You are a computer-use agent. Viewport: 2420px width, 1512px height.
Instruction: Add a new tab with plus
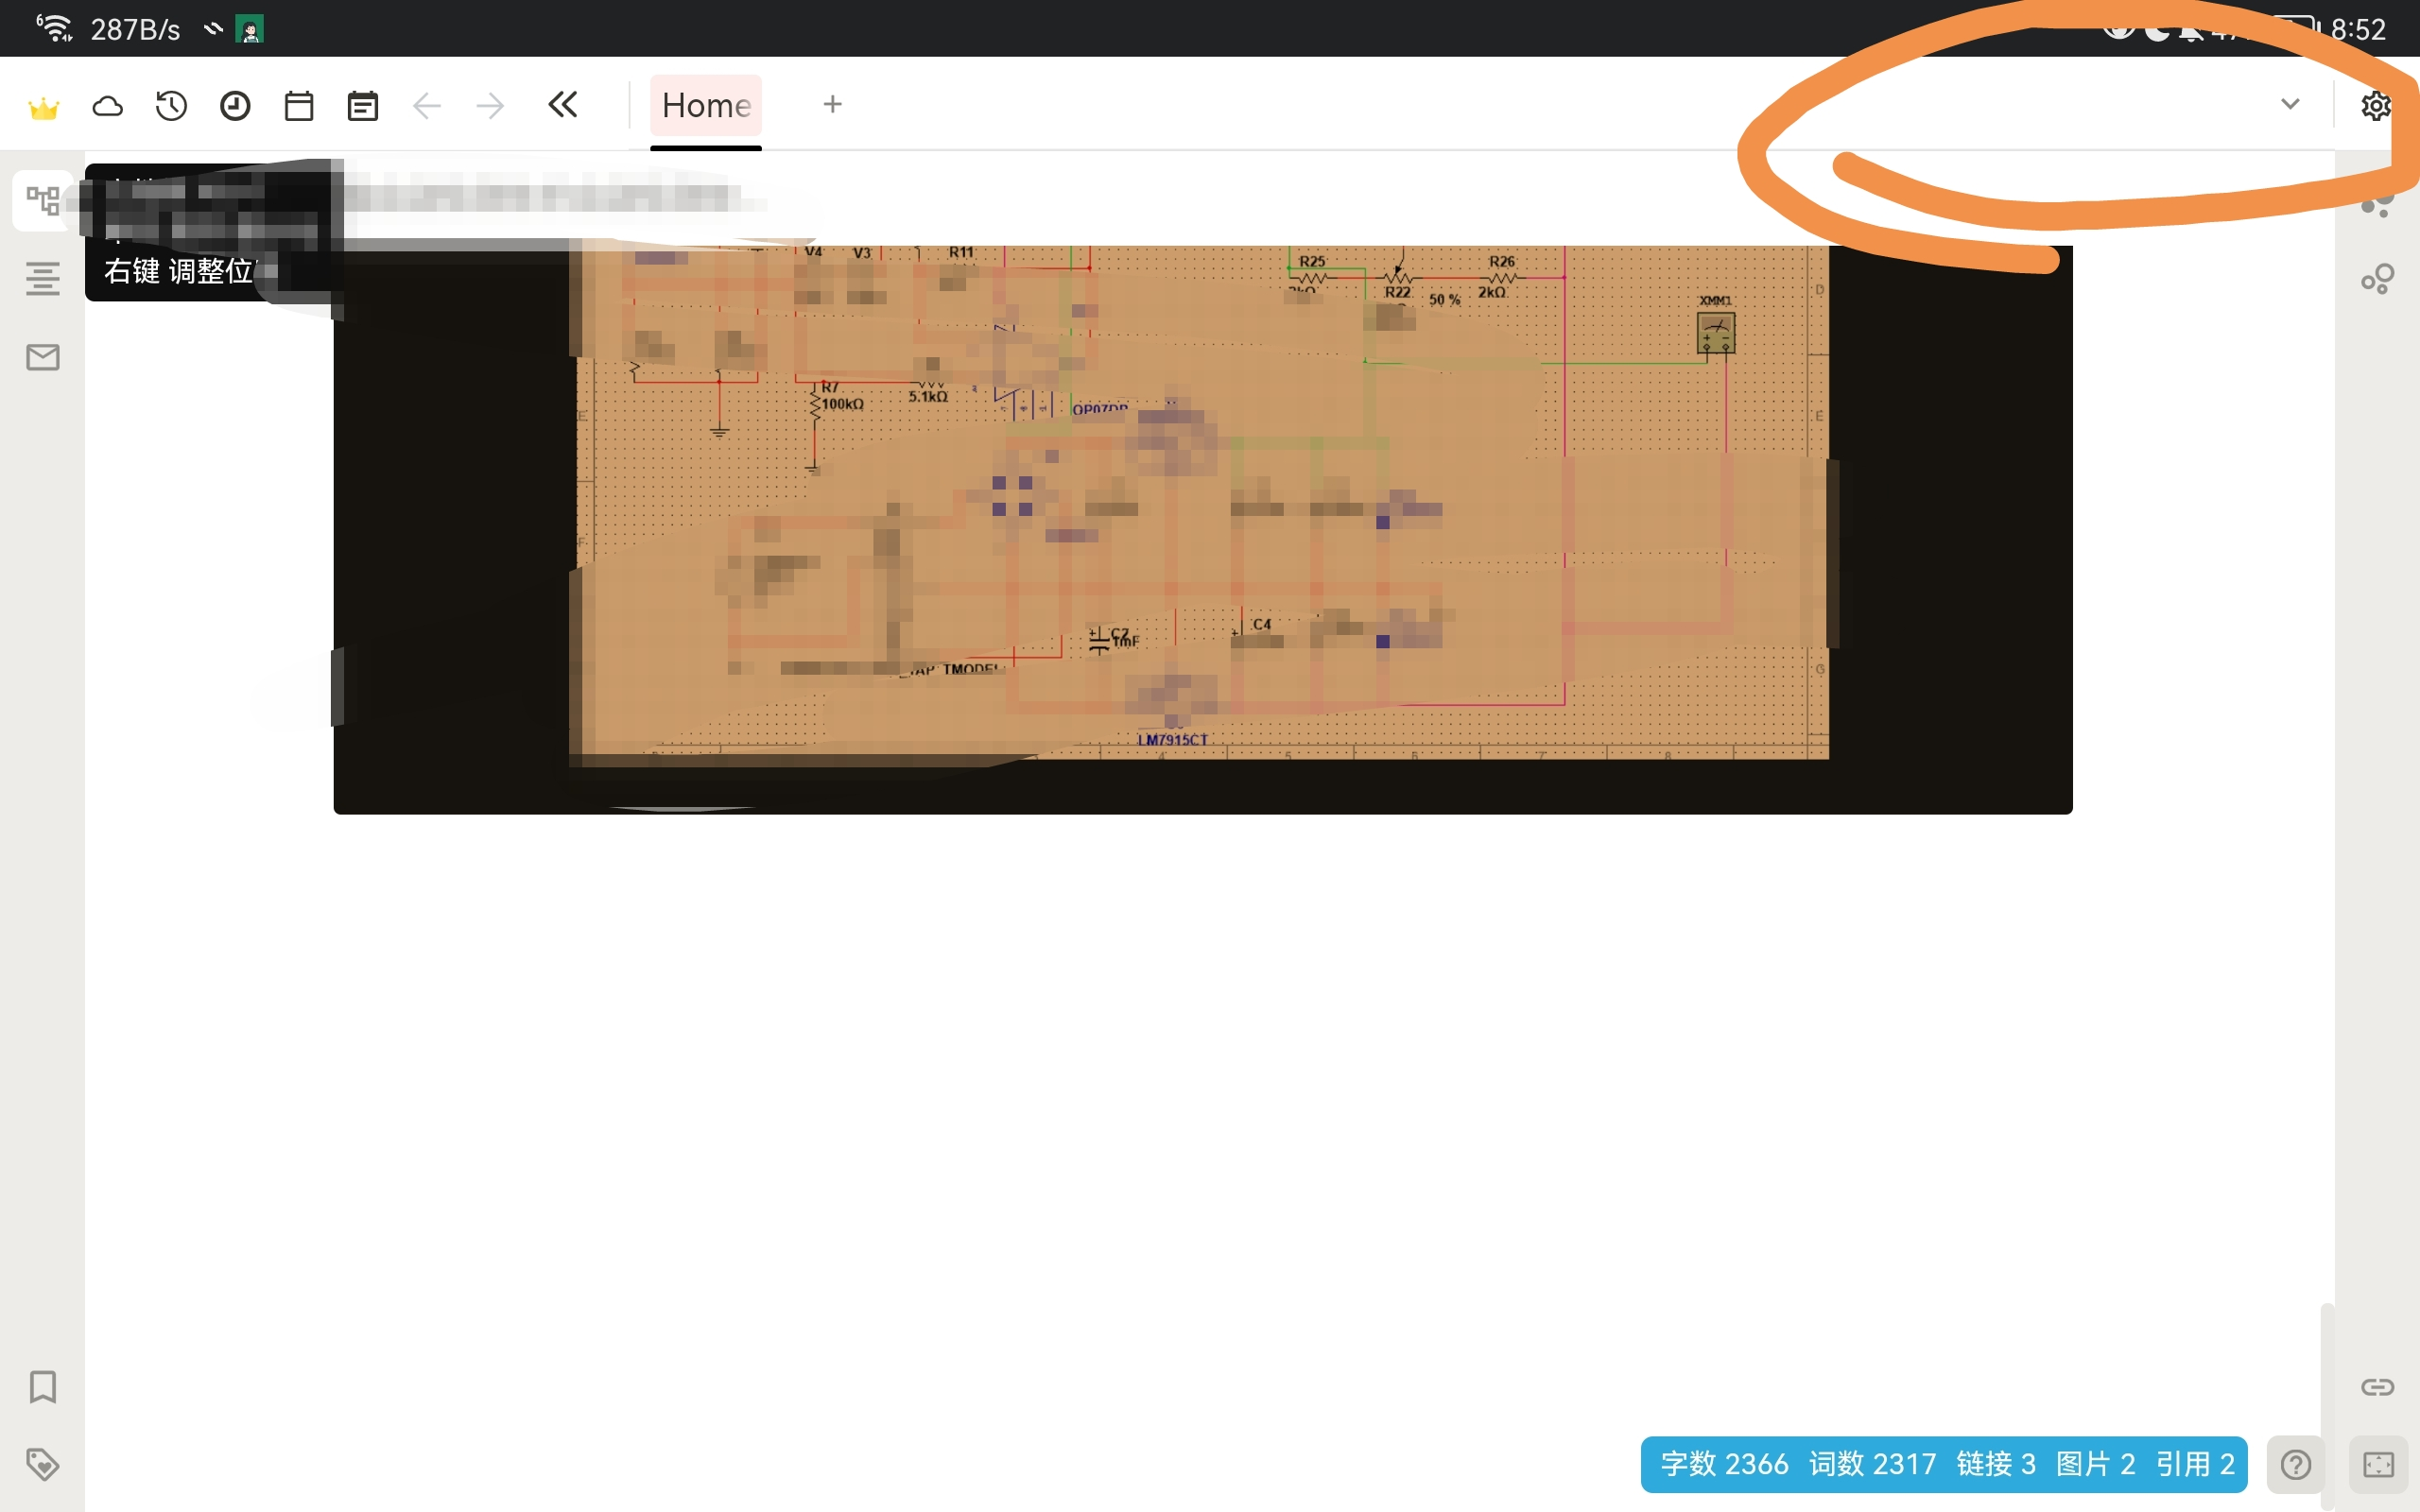point(833,104)
